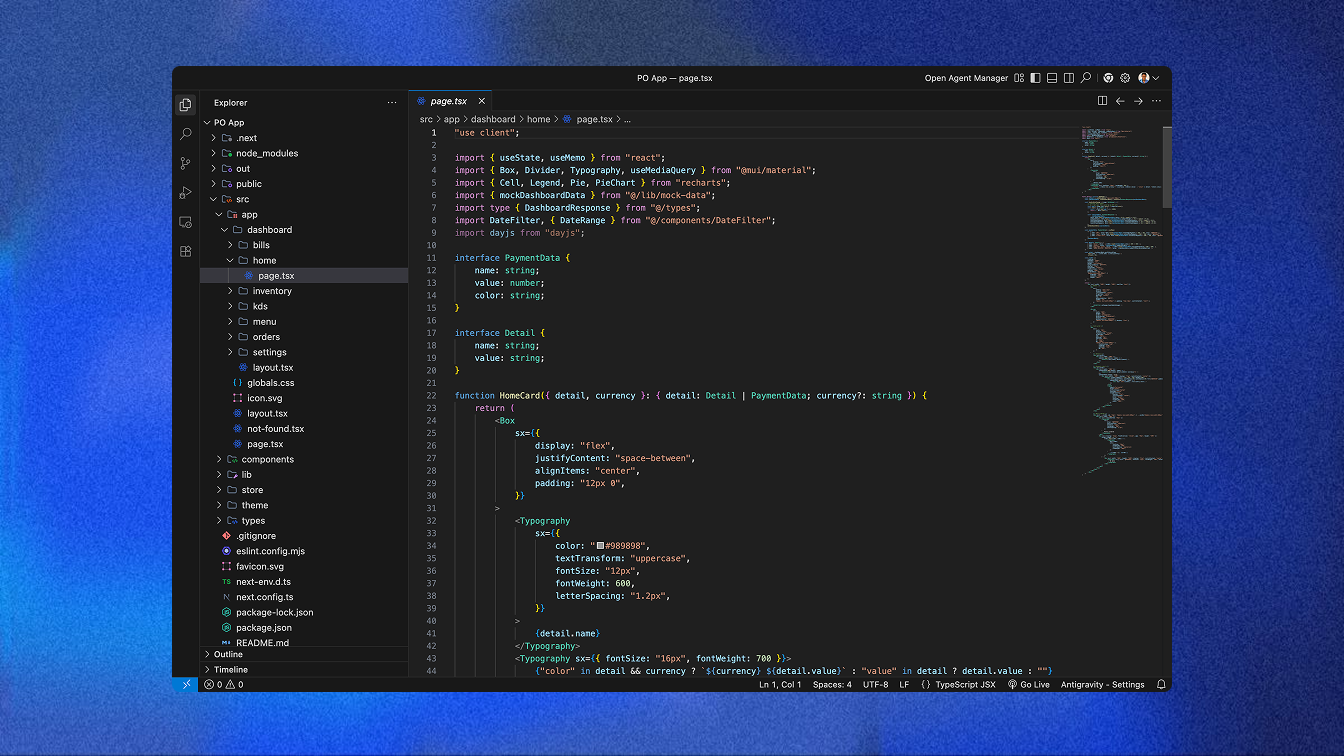Screen dimensions: 1344x756
Task: Open eslint.config.mjs in explorer
Action: click(304, 551)
